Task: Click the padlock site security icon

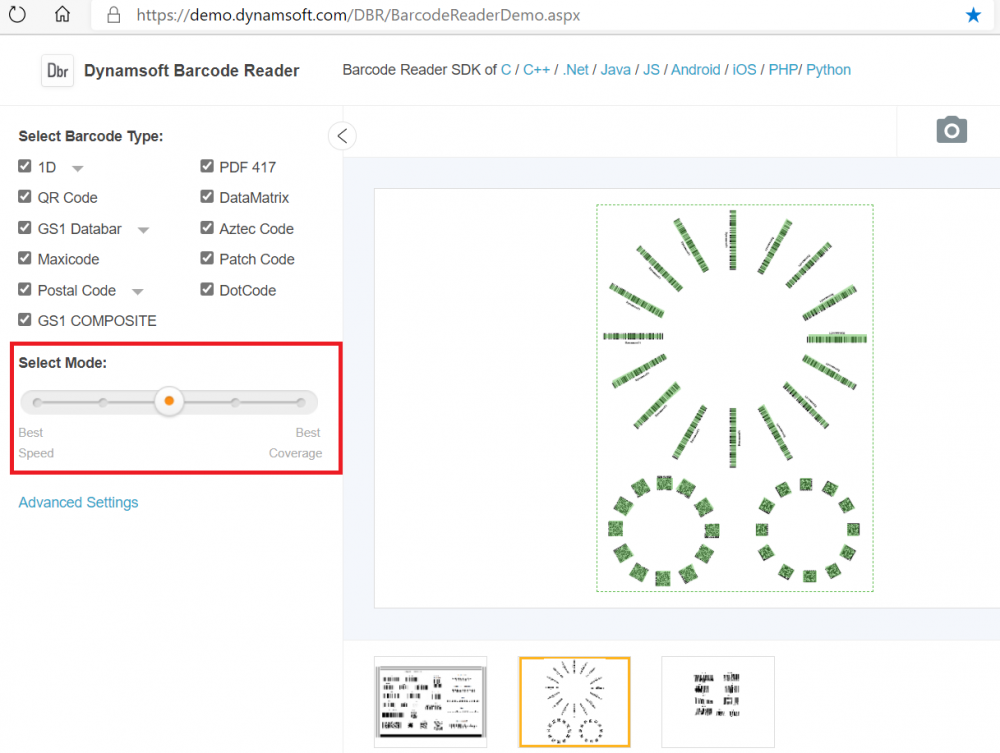Action: (113, 16)
